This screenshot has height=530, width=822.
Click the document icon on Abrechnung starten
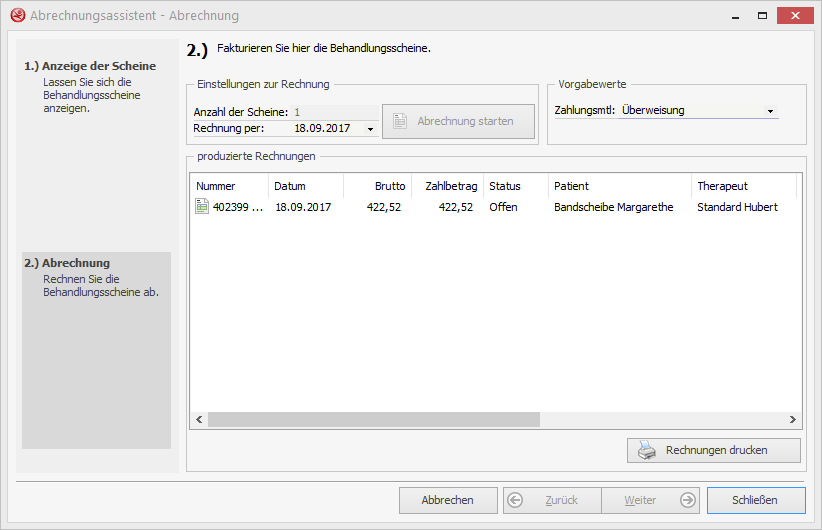click(x=400, y=121)
